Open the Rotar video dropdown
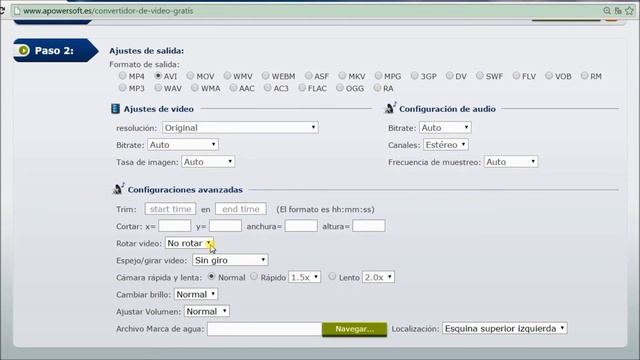 pyautogui.click(x=189, y=243)
